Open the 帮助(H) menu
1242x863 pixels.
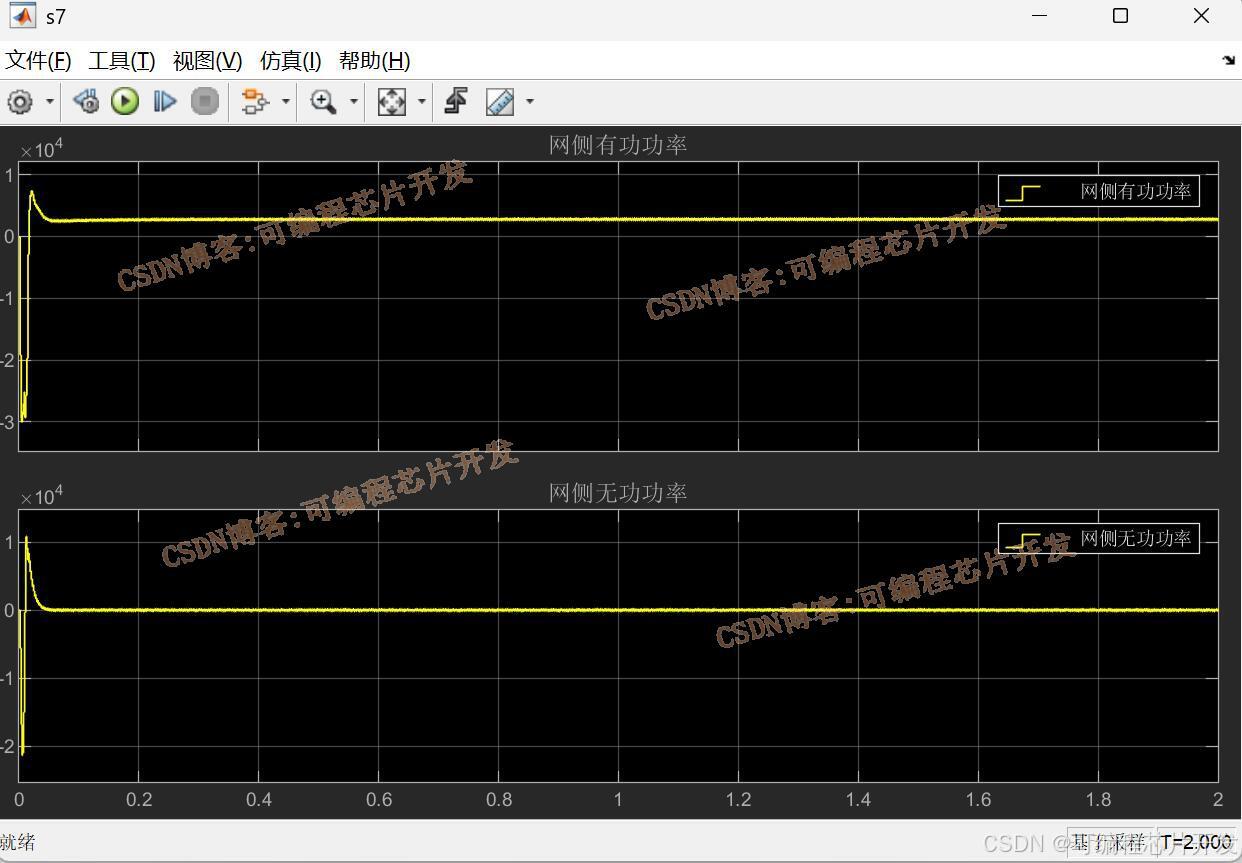pyautogui.click(x=374, y=61)
